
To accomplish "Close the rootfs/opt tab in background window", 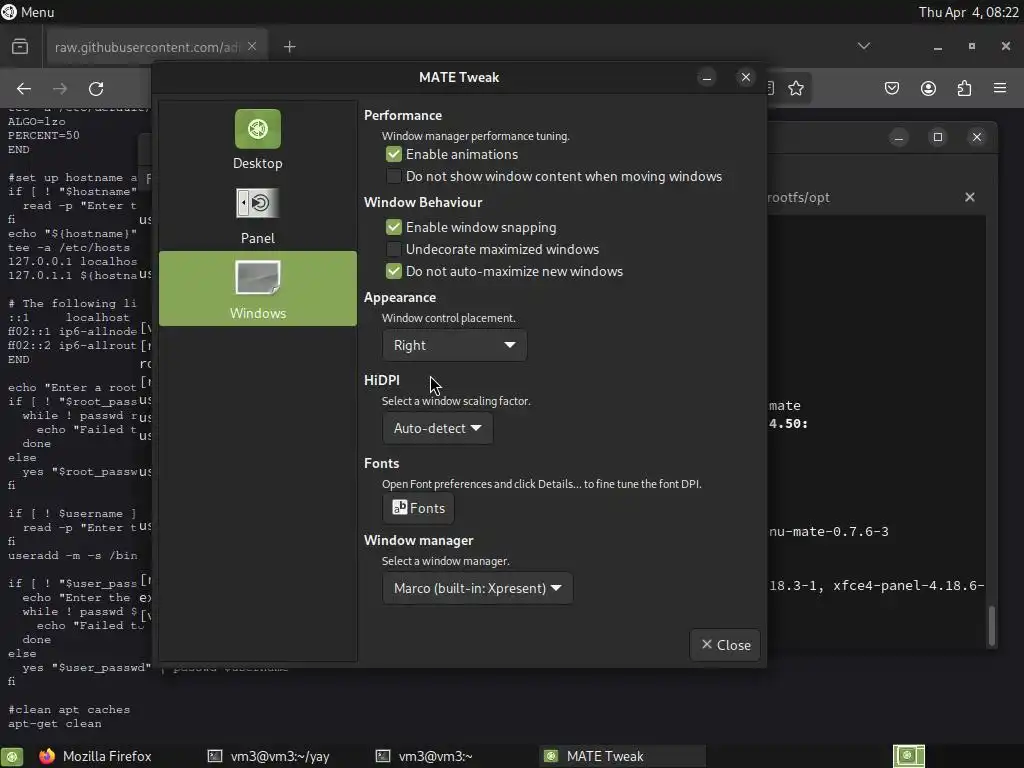I will pos(970,197).
